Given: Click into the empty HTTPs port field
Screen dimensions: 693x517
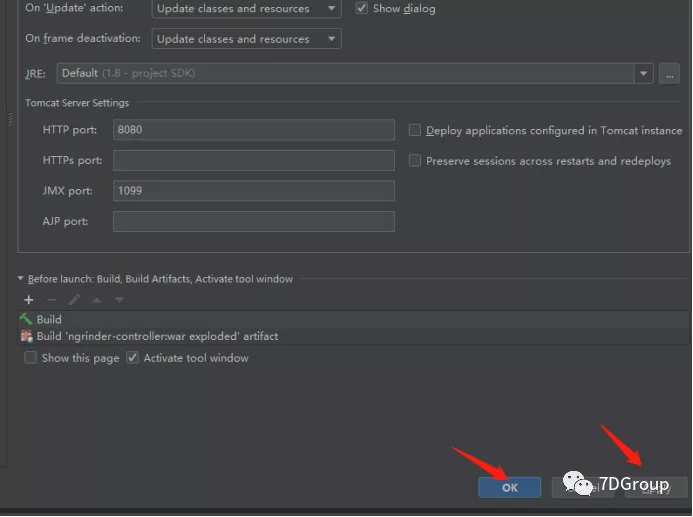Looking at the screenshot, I should point(254,160).
